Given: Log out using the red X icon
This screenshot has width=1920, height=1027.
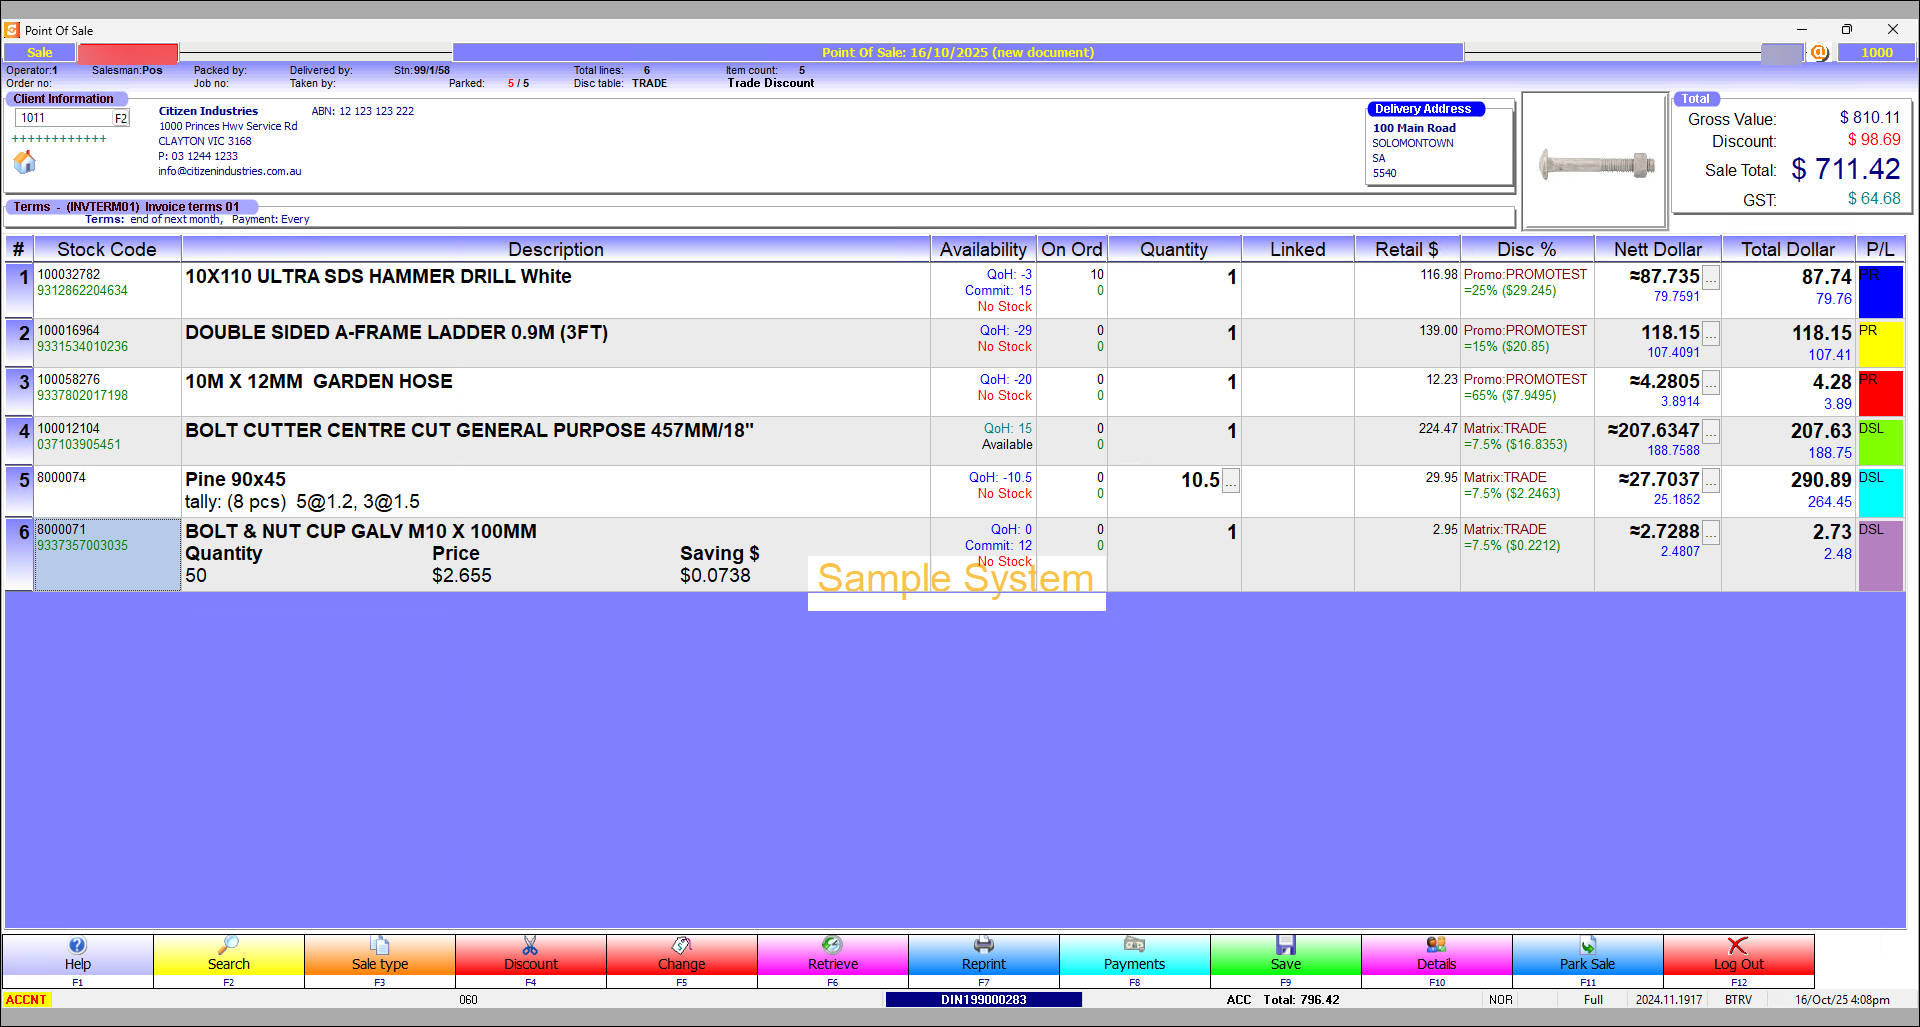Looking at the screenshot, I should coord(1739,944).
